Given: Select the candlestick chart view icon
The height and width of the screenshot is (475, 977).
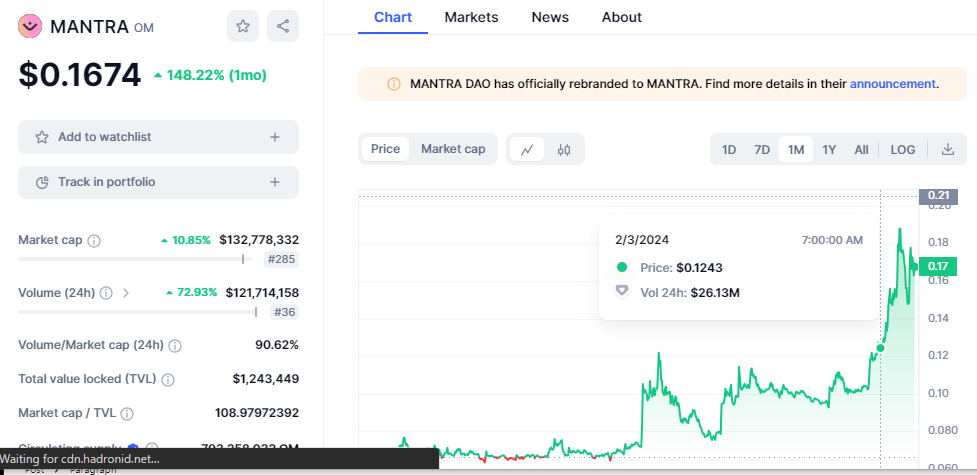Looking at the screenshot, I should pos(564,150).
